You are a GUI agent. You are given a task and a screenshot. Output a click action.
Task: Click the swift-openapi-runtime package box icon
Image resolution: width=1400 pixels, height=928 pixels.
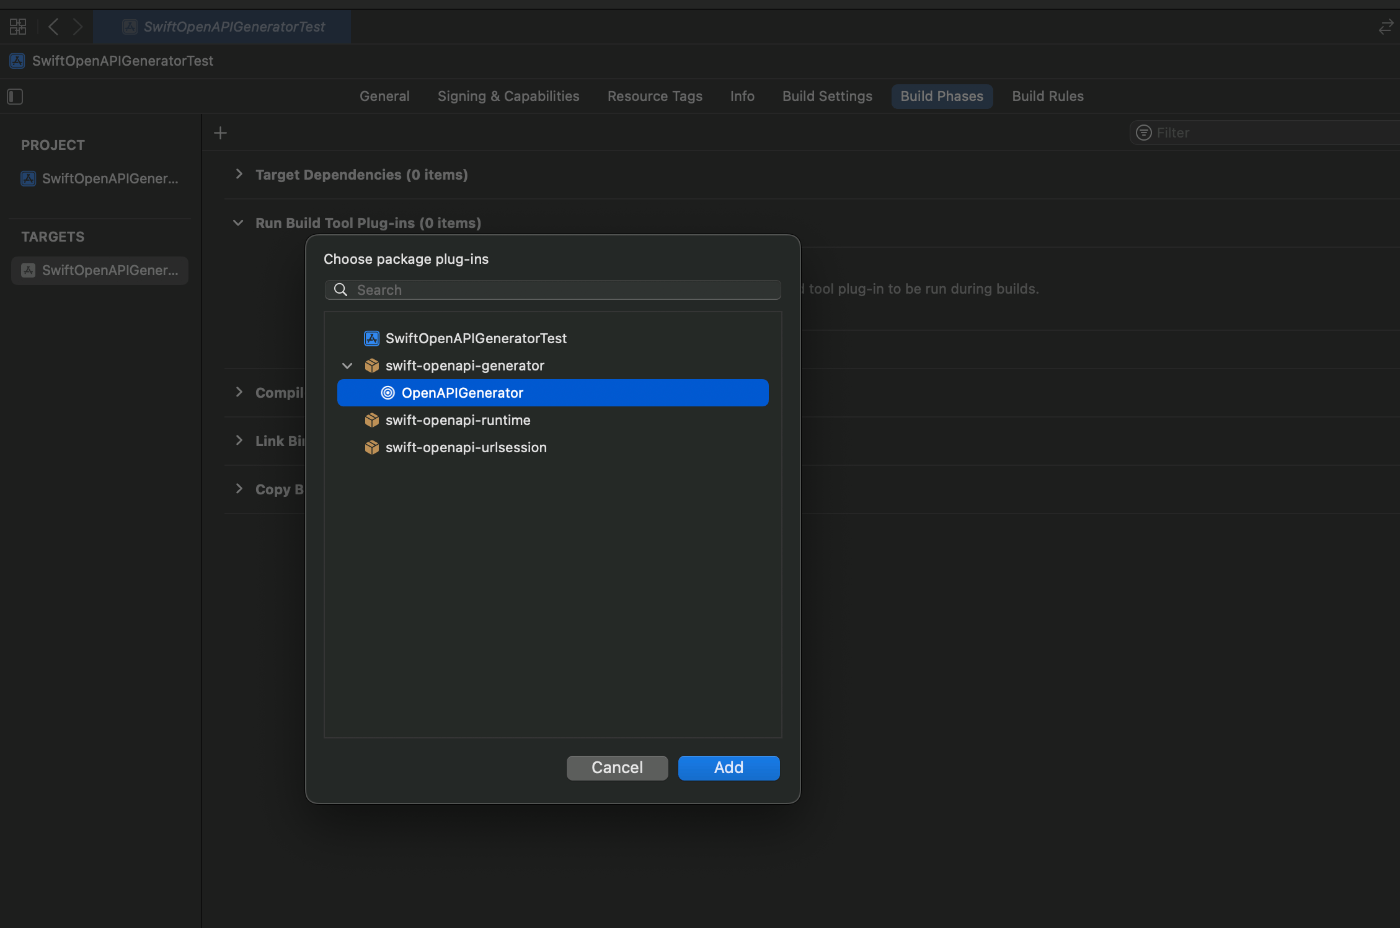(x=372, y=420)
